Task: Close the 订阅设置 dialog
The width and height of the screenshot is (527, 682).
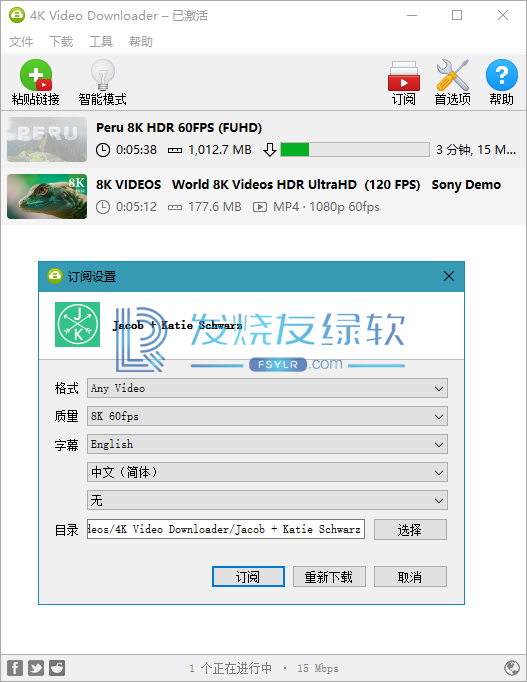Action: tap(449, 276)
